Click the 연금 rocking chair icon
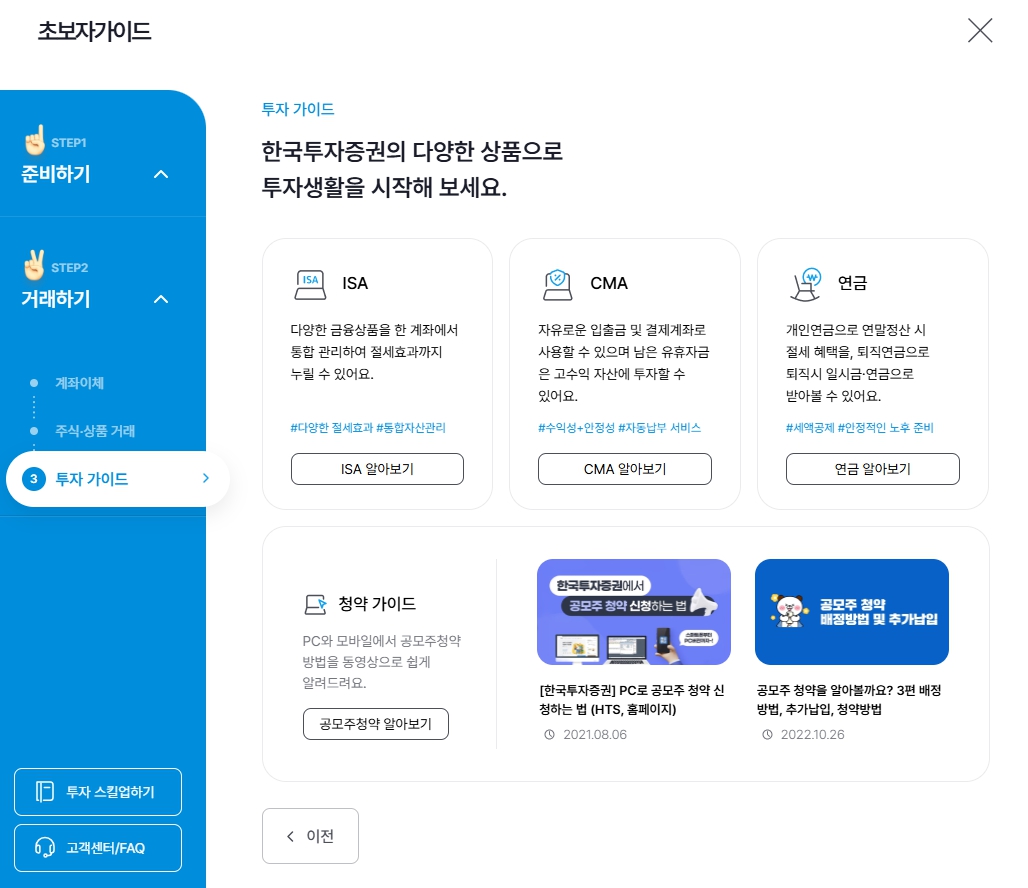1028x888 pixels. (806, 285)
